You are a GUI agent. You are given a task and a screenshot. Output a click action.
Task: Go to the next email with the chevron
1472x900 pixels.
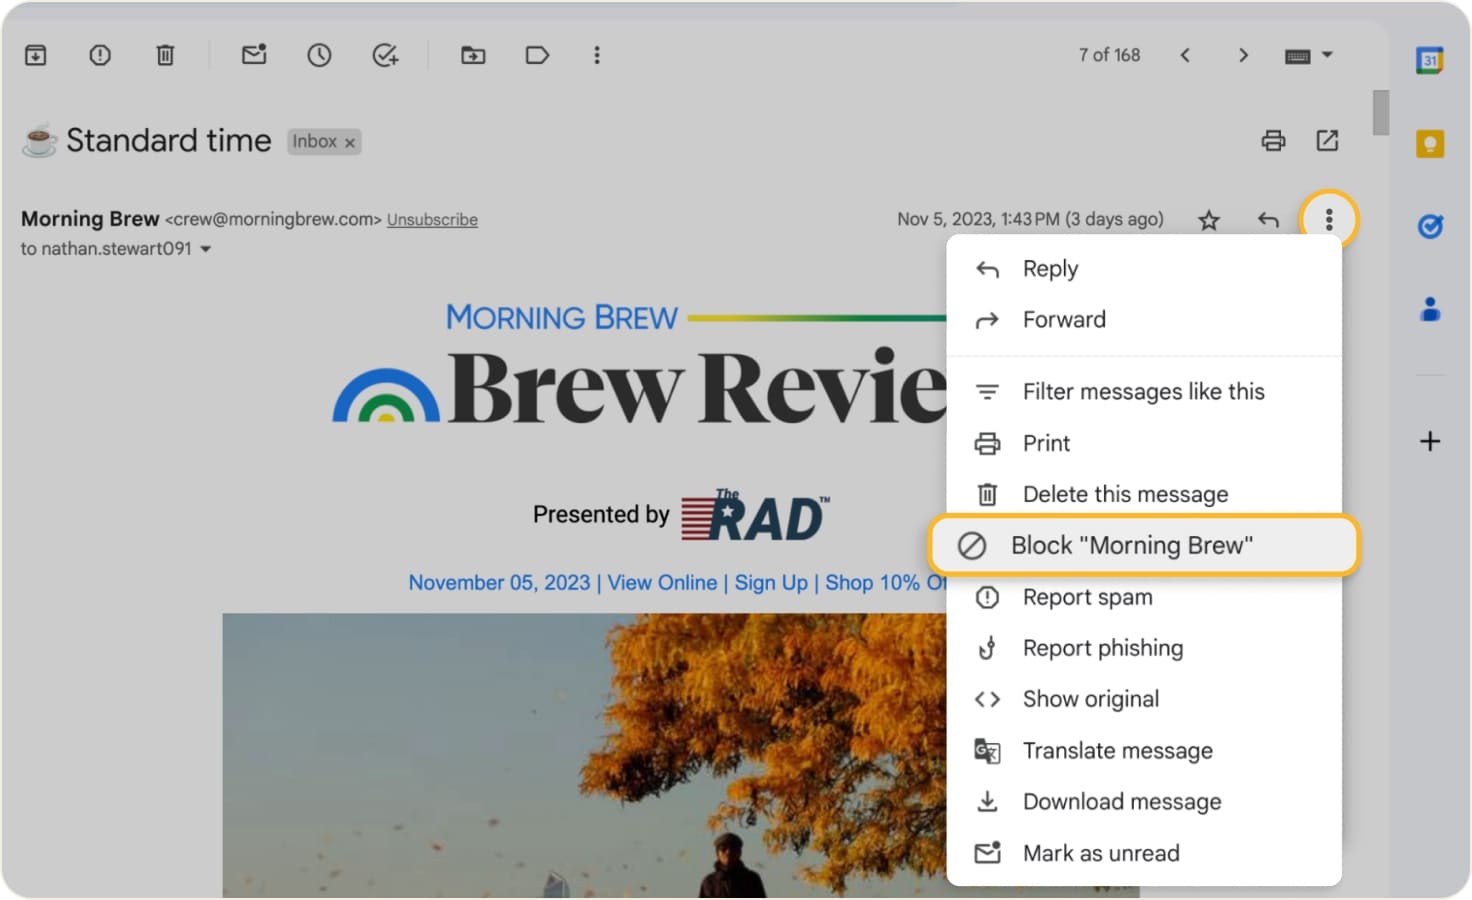(1243, 55)
